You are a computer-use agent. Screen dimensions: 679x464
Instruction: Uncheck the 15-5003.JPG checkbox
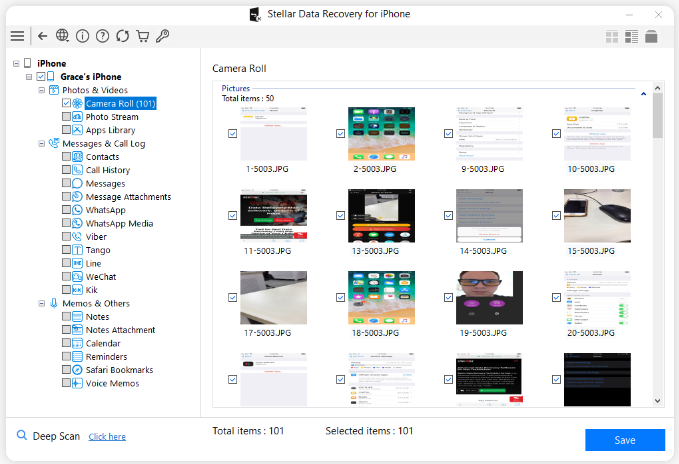tap(556, 216)
